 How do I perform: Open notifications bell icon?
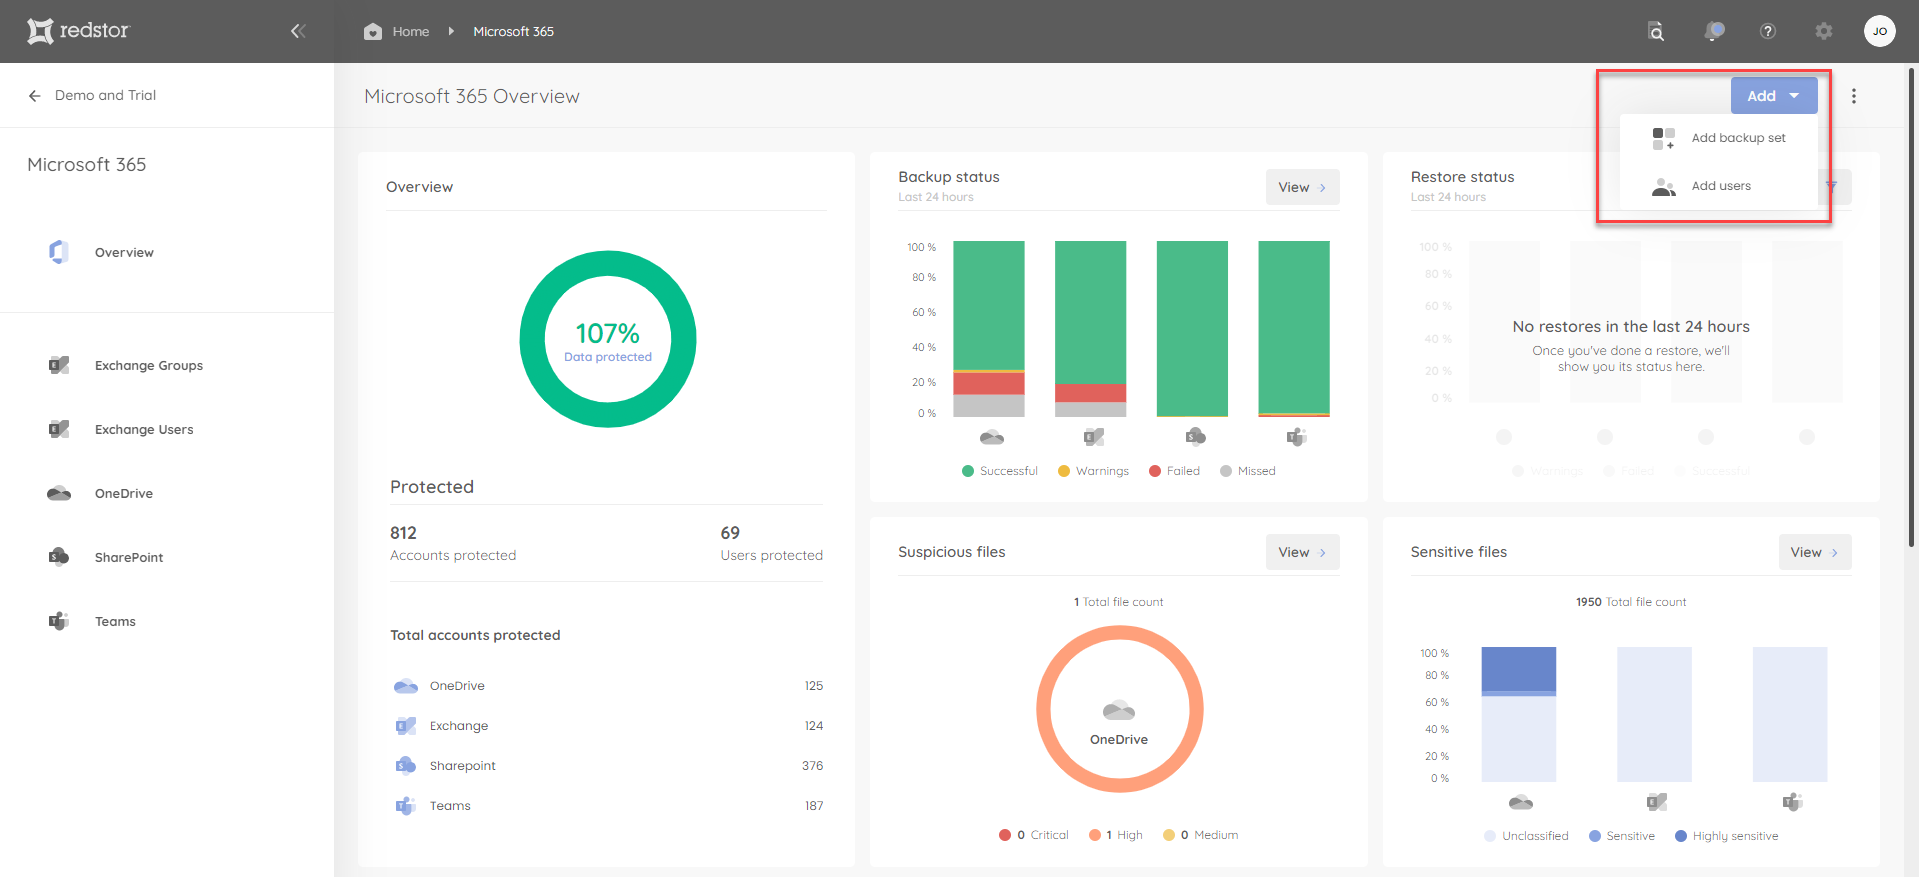coord(1714,31)
